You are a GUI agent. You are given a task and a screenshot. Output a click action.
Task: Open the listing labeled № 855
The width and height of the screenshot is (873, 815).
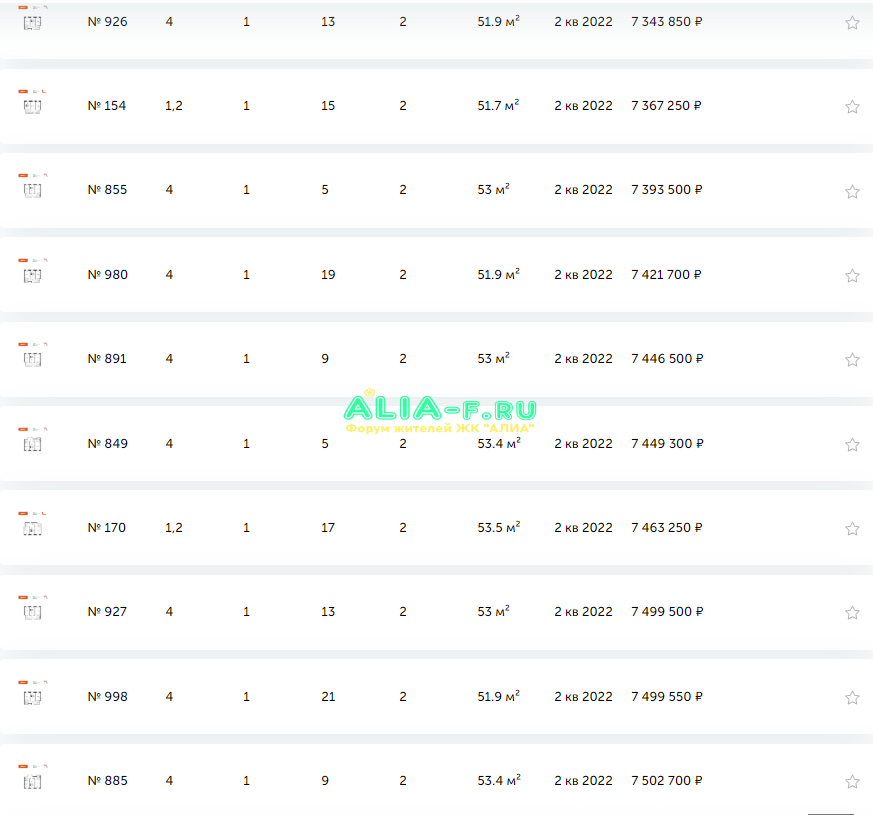tap(107, 190)
